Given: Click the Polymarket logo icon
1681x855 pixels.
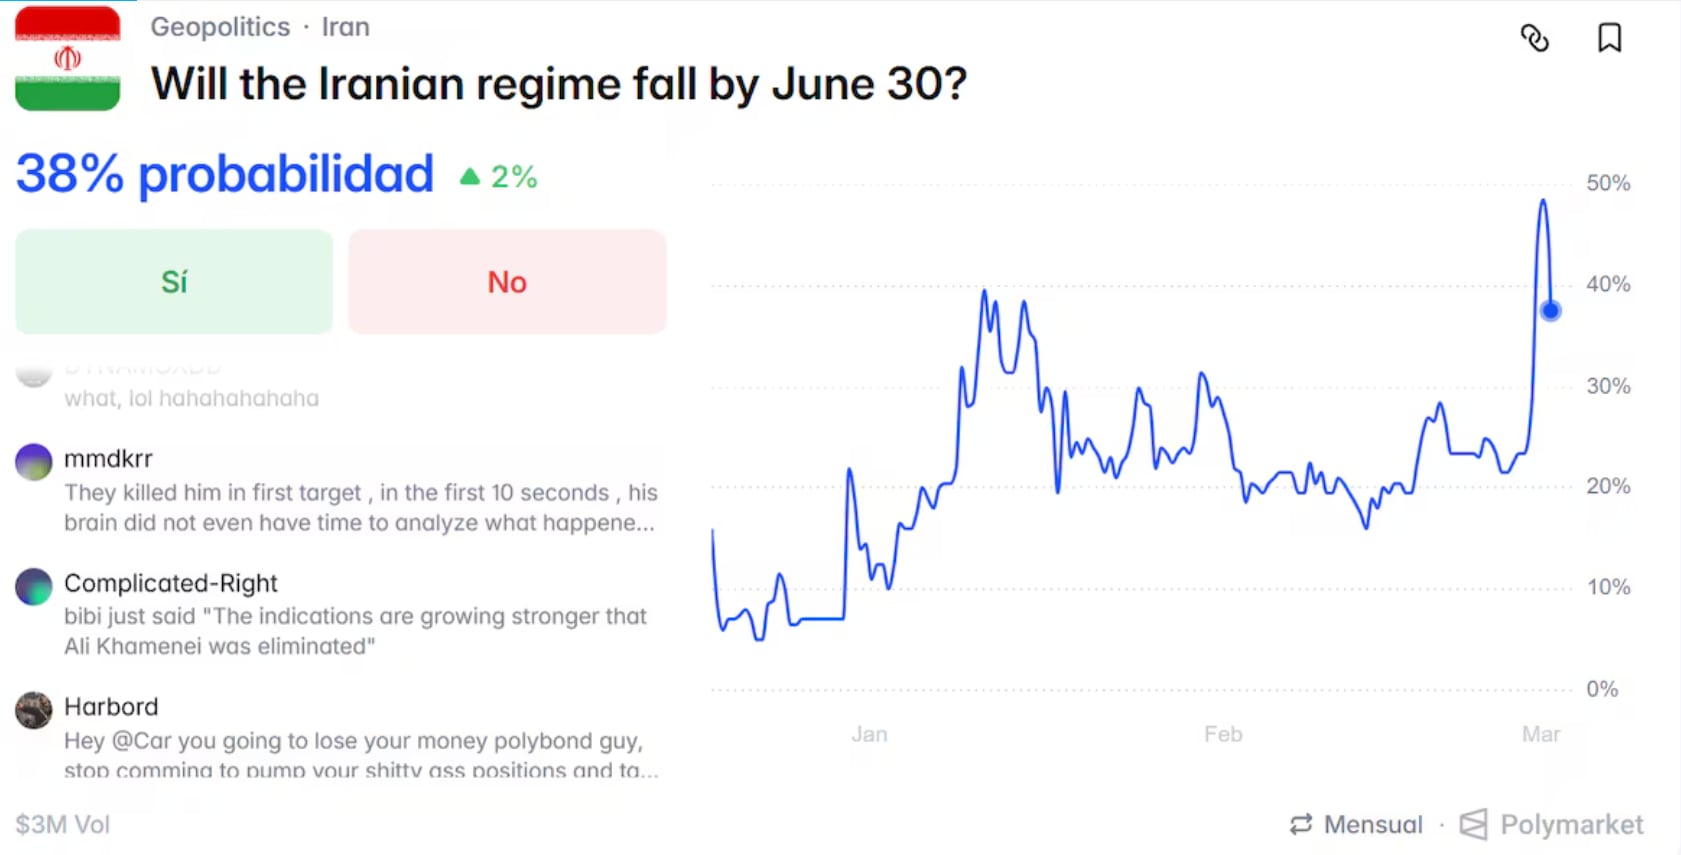Looking at the screenshot, I should pos(1473,824).
